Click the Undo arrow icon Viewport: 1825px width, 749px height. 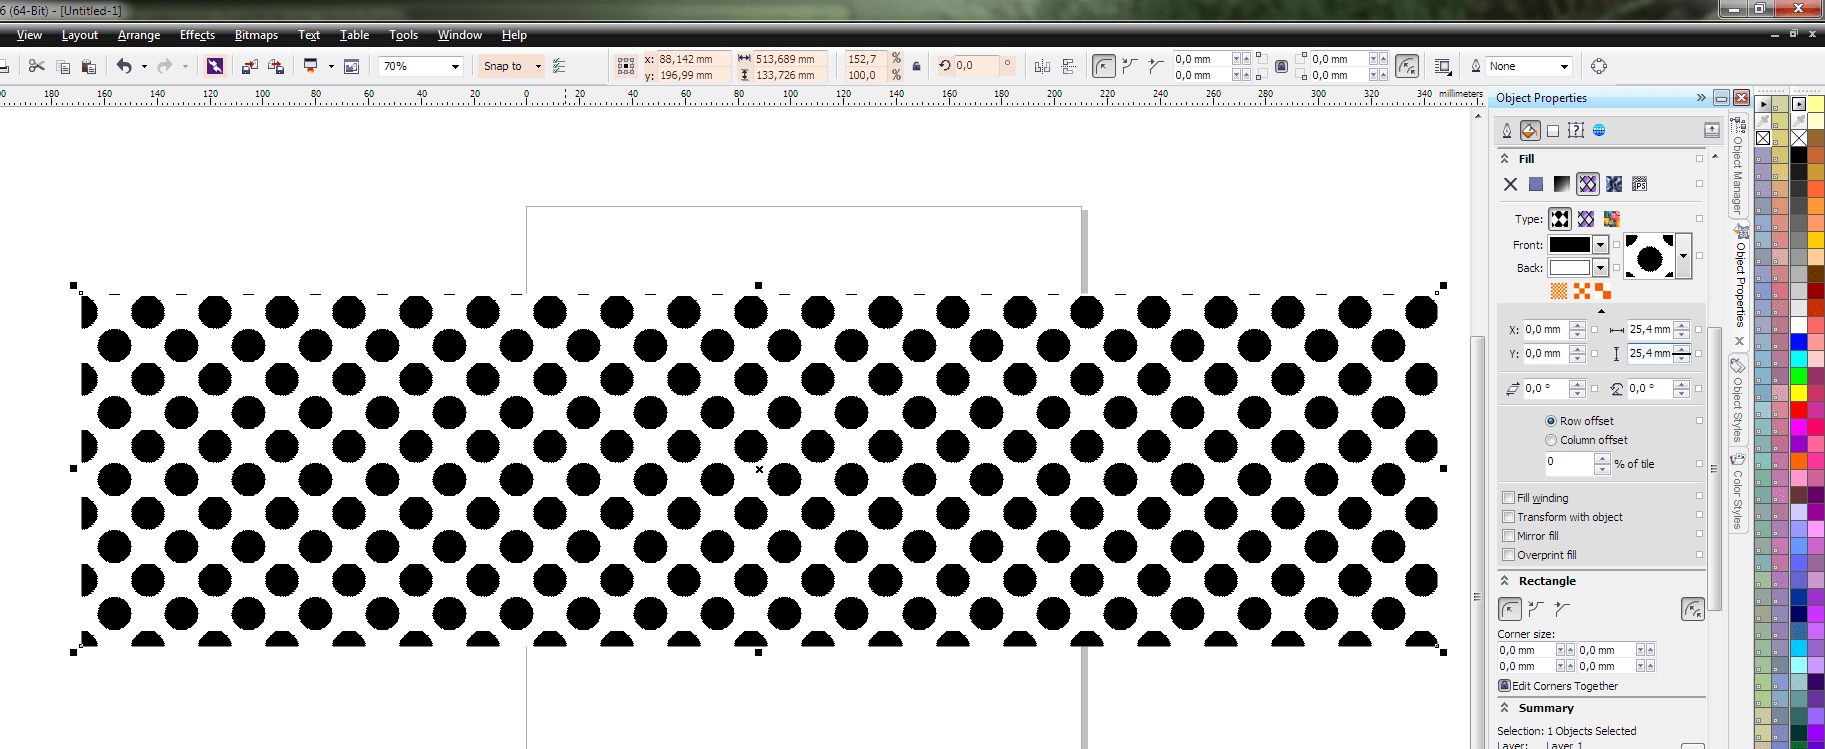pyautogui.click(x=124, y=66)
